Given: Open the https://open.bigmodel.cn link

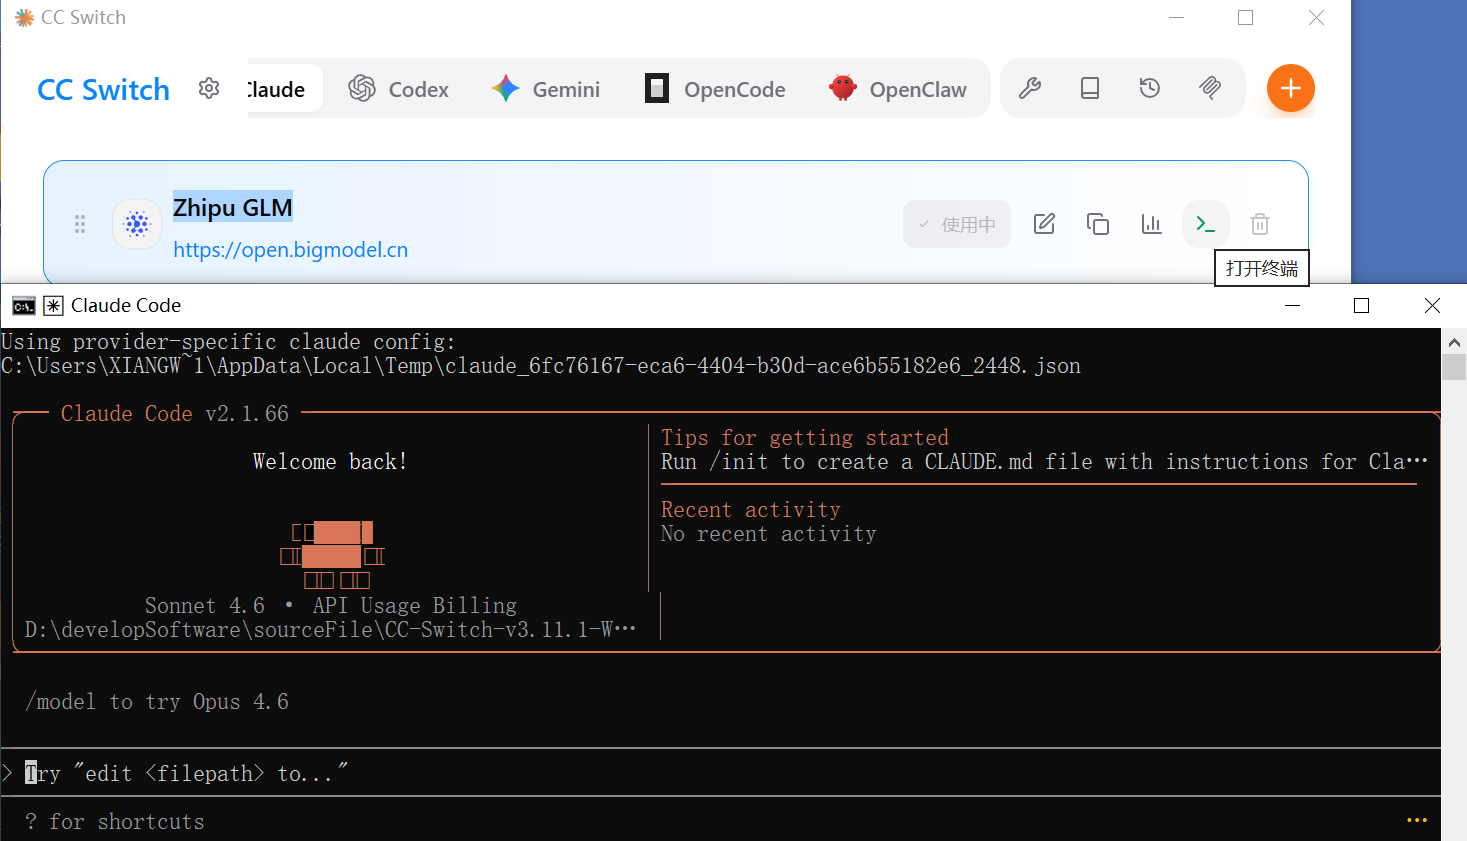Looking at the screenshot, I should pos(291,250).
